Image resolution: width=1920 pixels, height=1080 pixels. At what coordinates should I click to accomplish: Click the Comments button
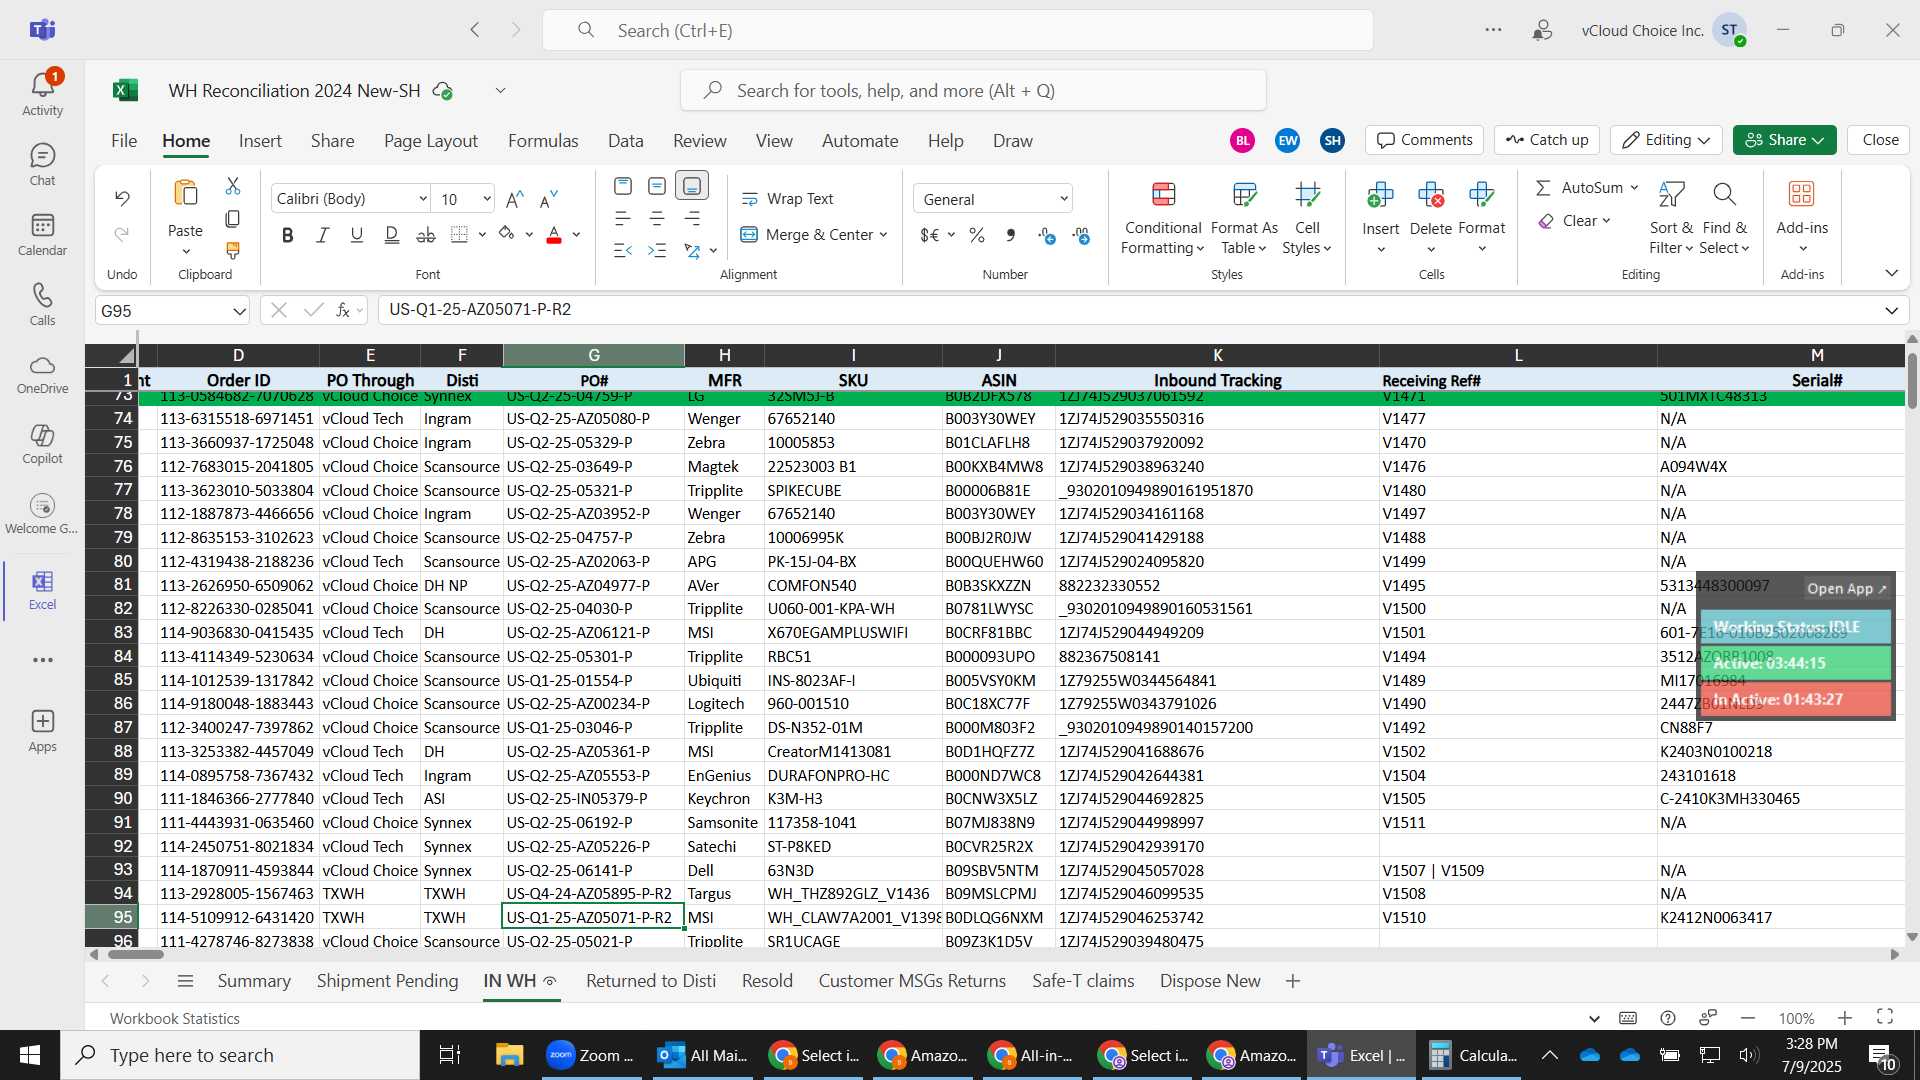1425,140
